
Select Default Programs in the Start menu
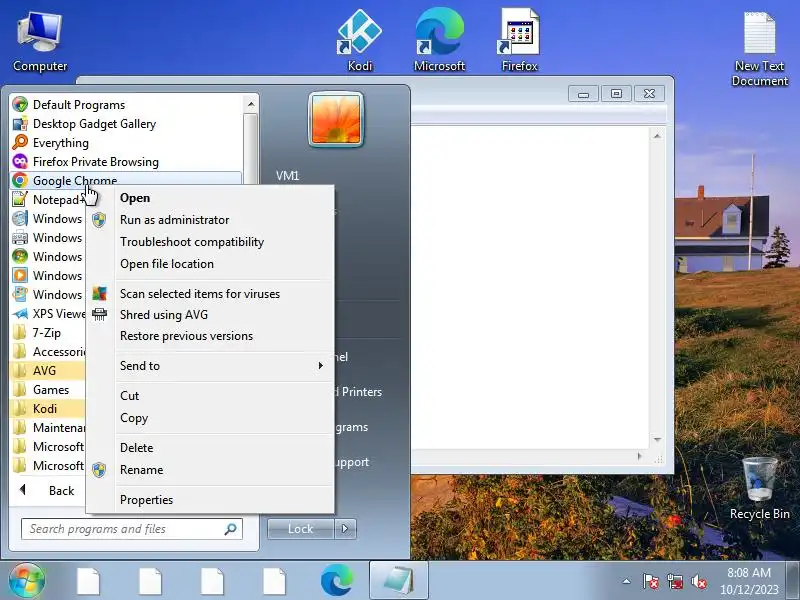coord(127,105)
